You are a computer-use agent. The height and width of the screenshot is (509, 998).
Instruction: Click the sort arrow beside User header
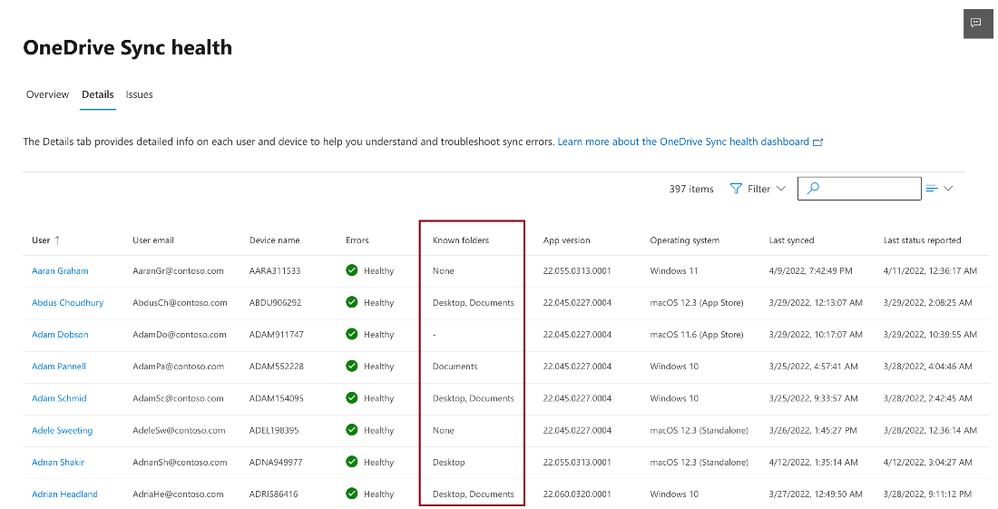click(x=57, y=240)
